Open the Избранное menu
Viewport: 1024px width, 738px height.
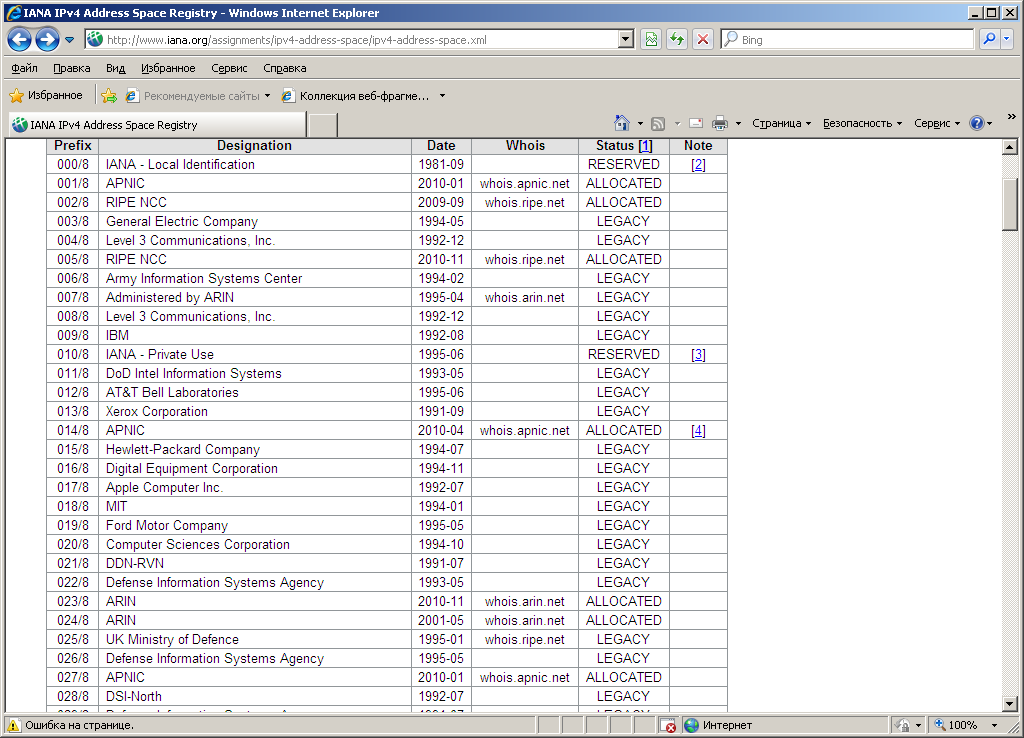click(x=168, y=68)
